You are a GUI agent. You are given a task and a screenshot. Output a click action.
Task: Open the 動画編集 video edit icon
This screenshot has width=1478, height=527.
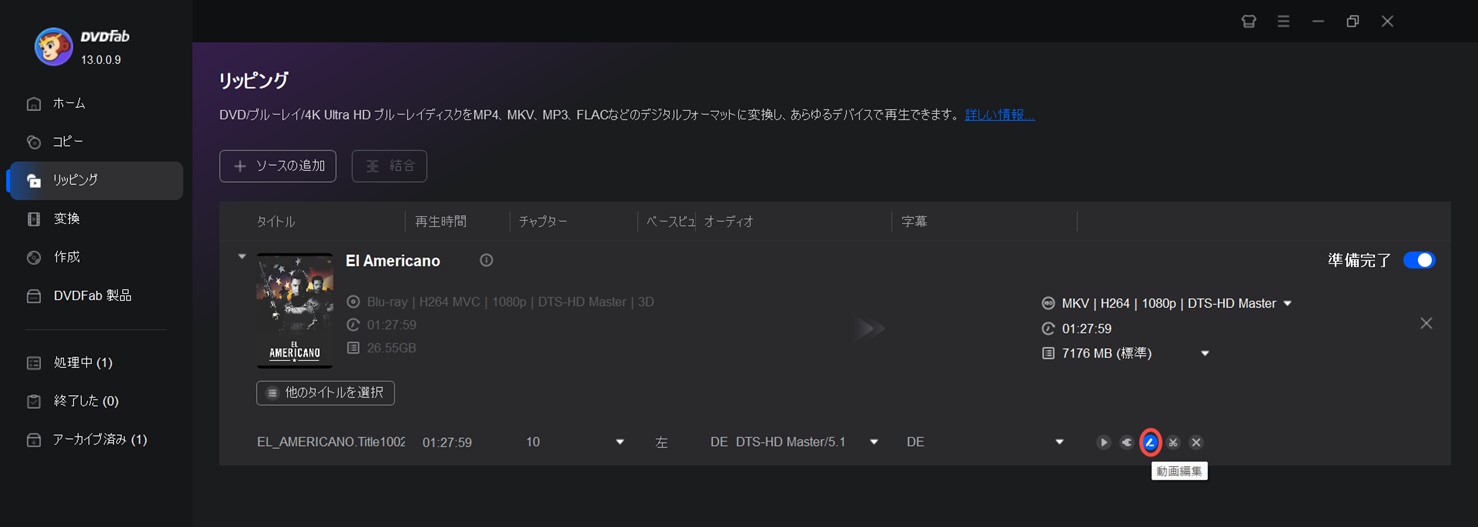coord(1150,442)
